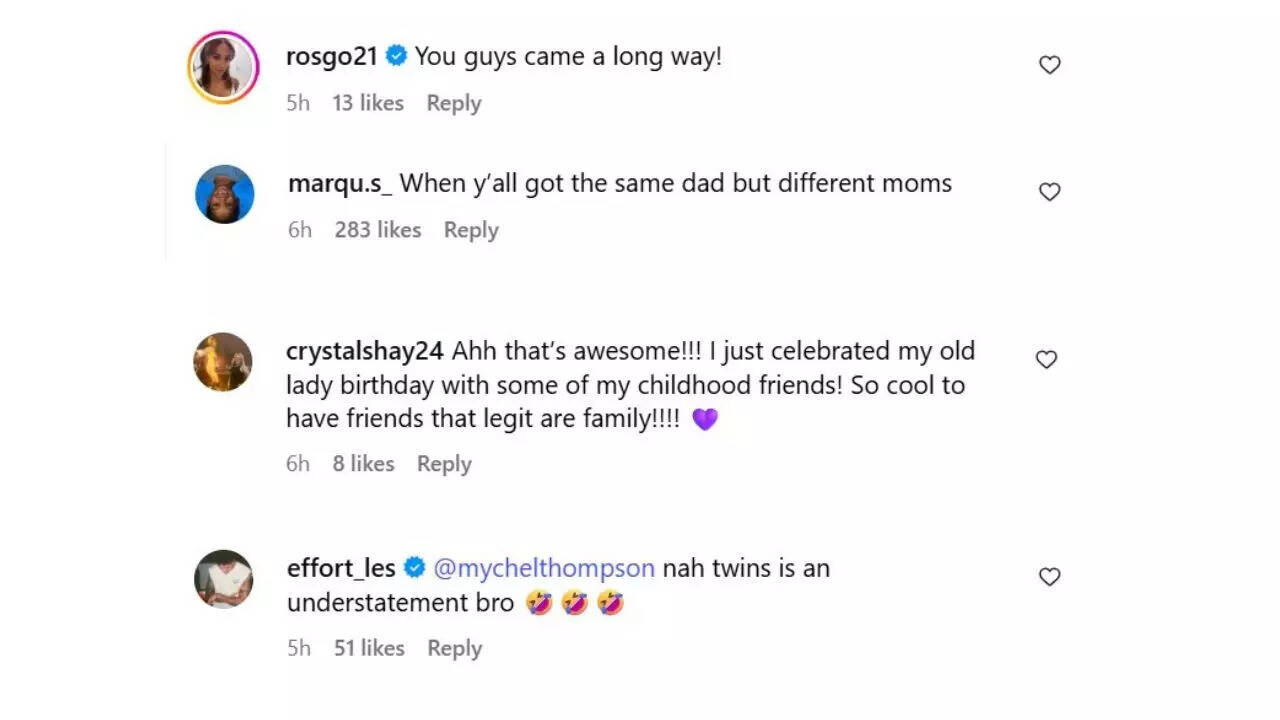
Task: Like rosgo21's comment with the heart
Action: [1049, 65]
